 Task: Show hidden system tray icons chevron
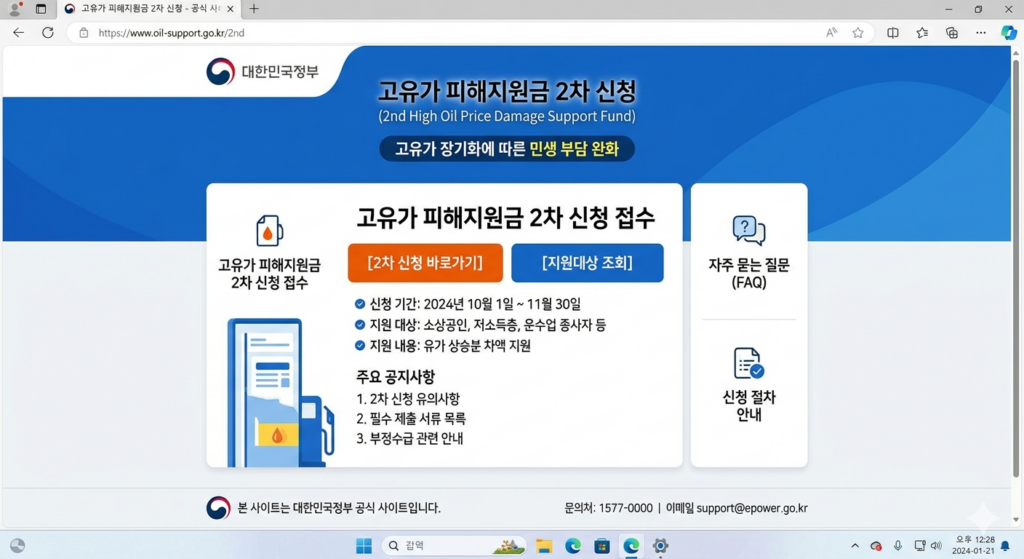pyautogui.click(x=855, y=546)
